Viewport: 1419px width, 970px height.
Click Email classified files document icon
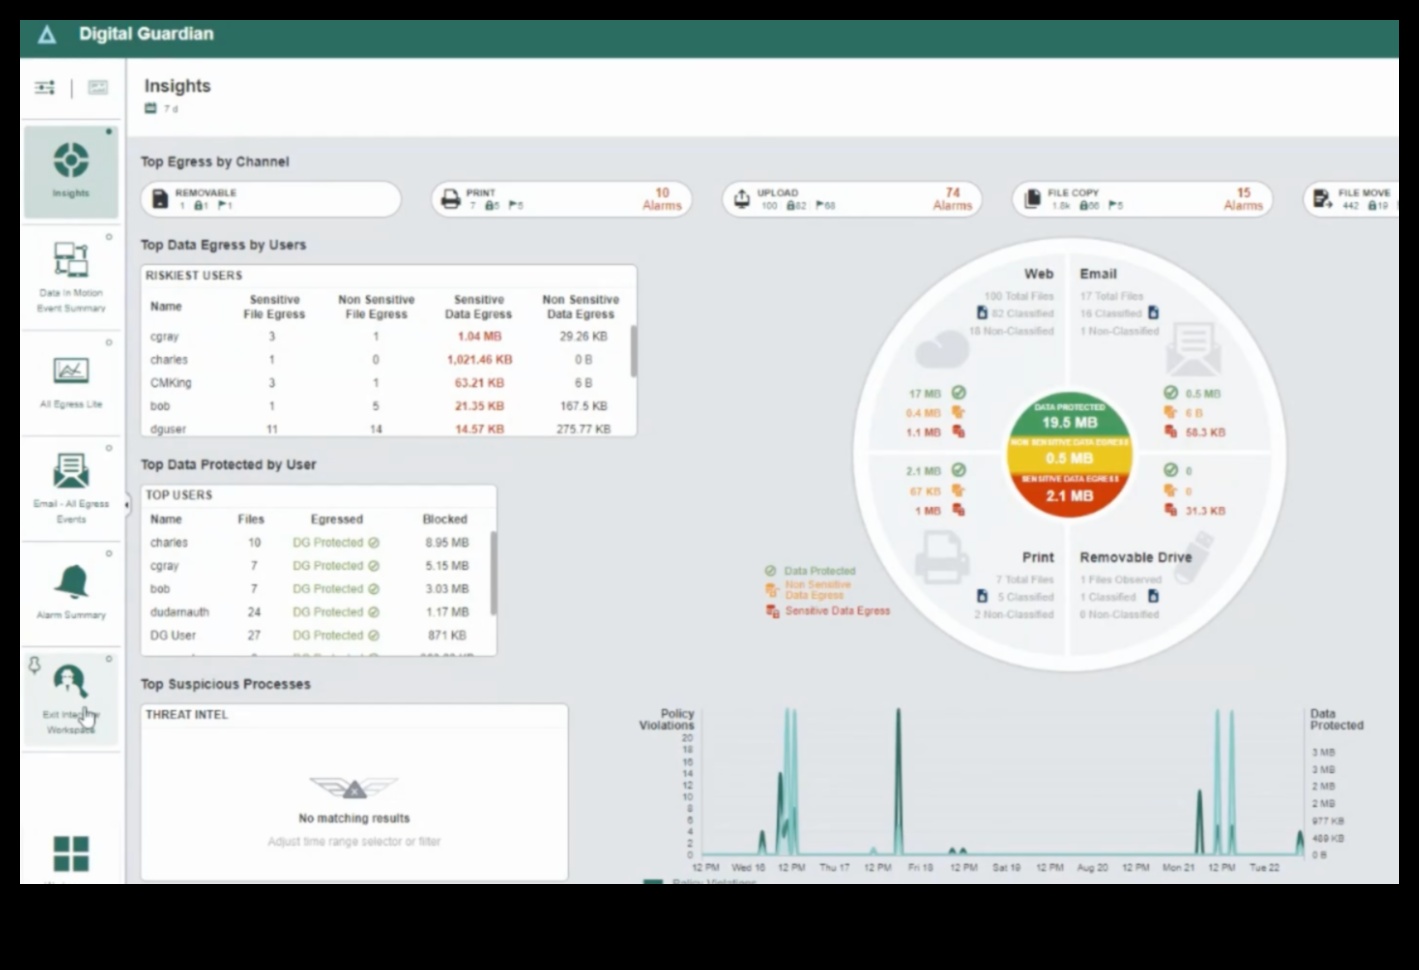pyautogui.click(x=1153, y=313)
